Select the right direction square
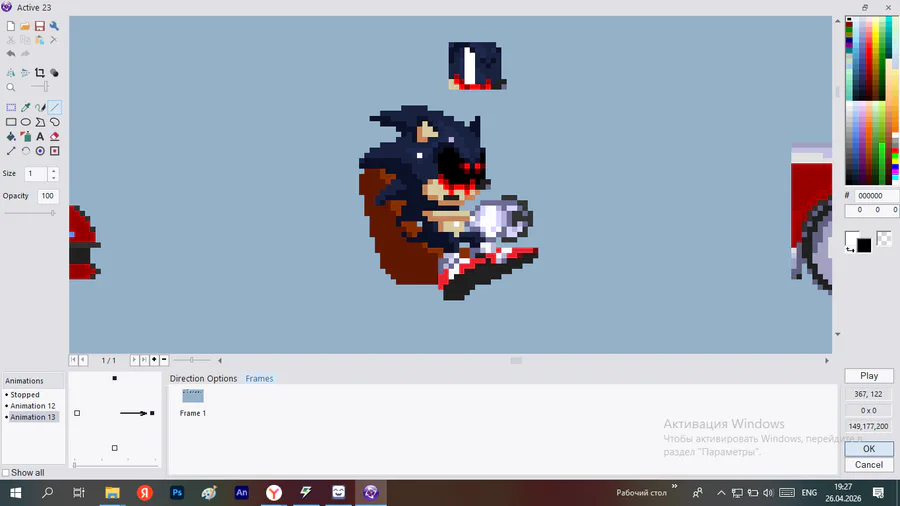 tap(152, 413)
